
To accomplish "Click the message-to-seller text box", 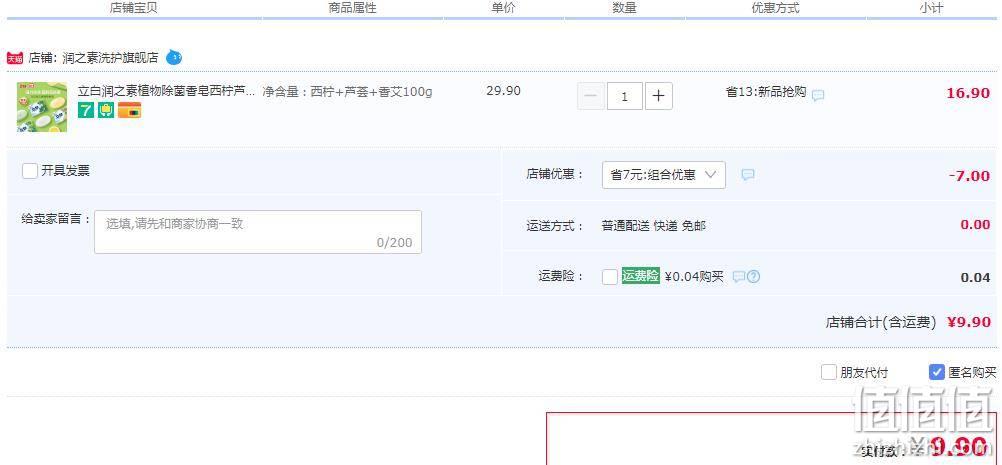I will (x=258, y=232).
